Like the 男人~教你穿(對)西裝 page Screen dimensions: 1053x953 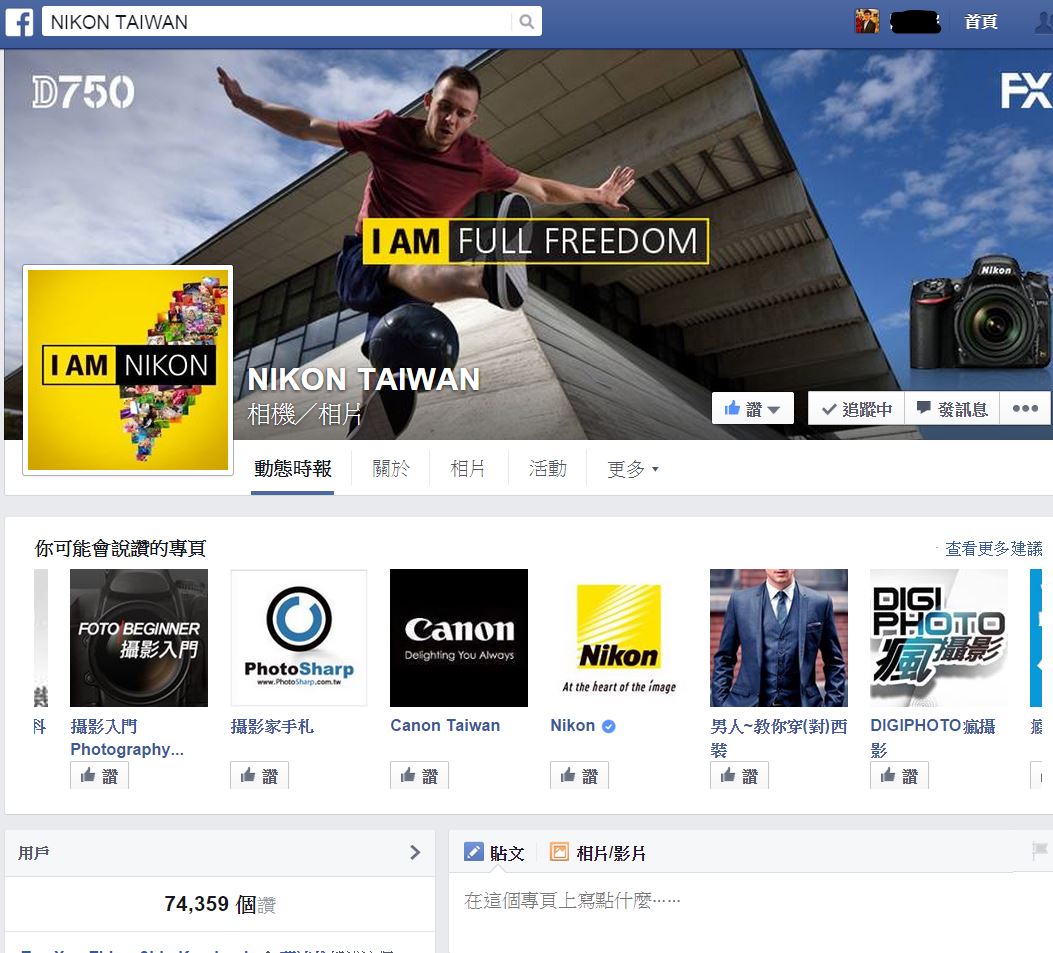tap(739, 776)
